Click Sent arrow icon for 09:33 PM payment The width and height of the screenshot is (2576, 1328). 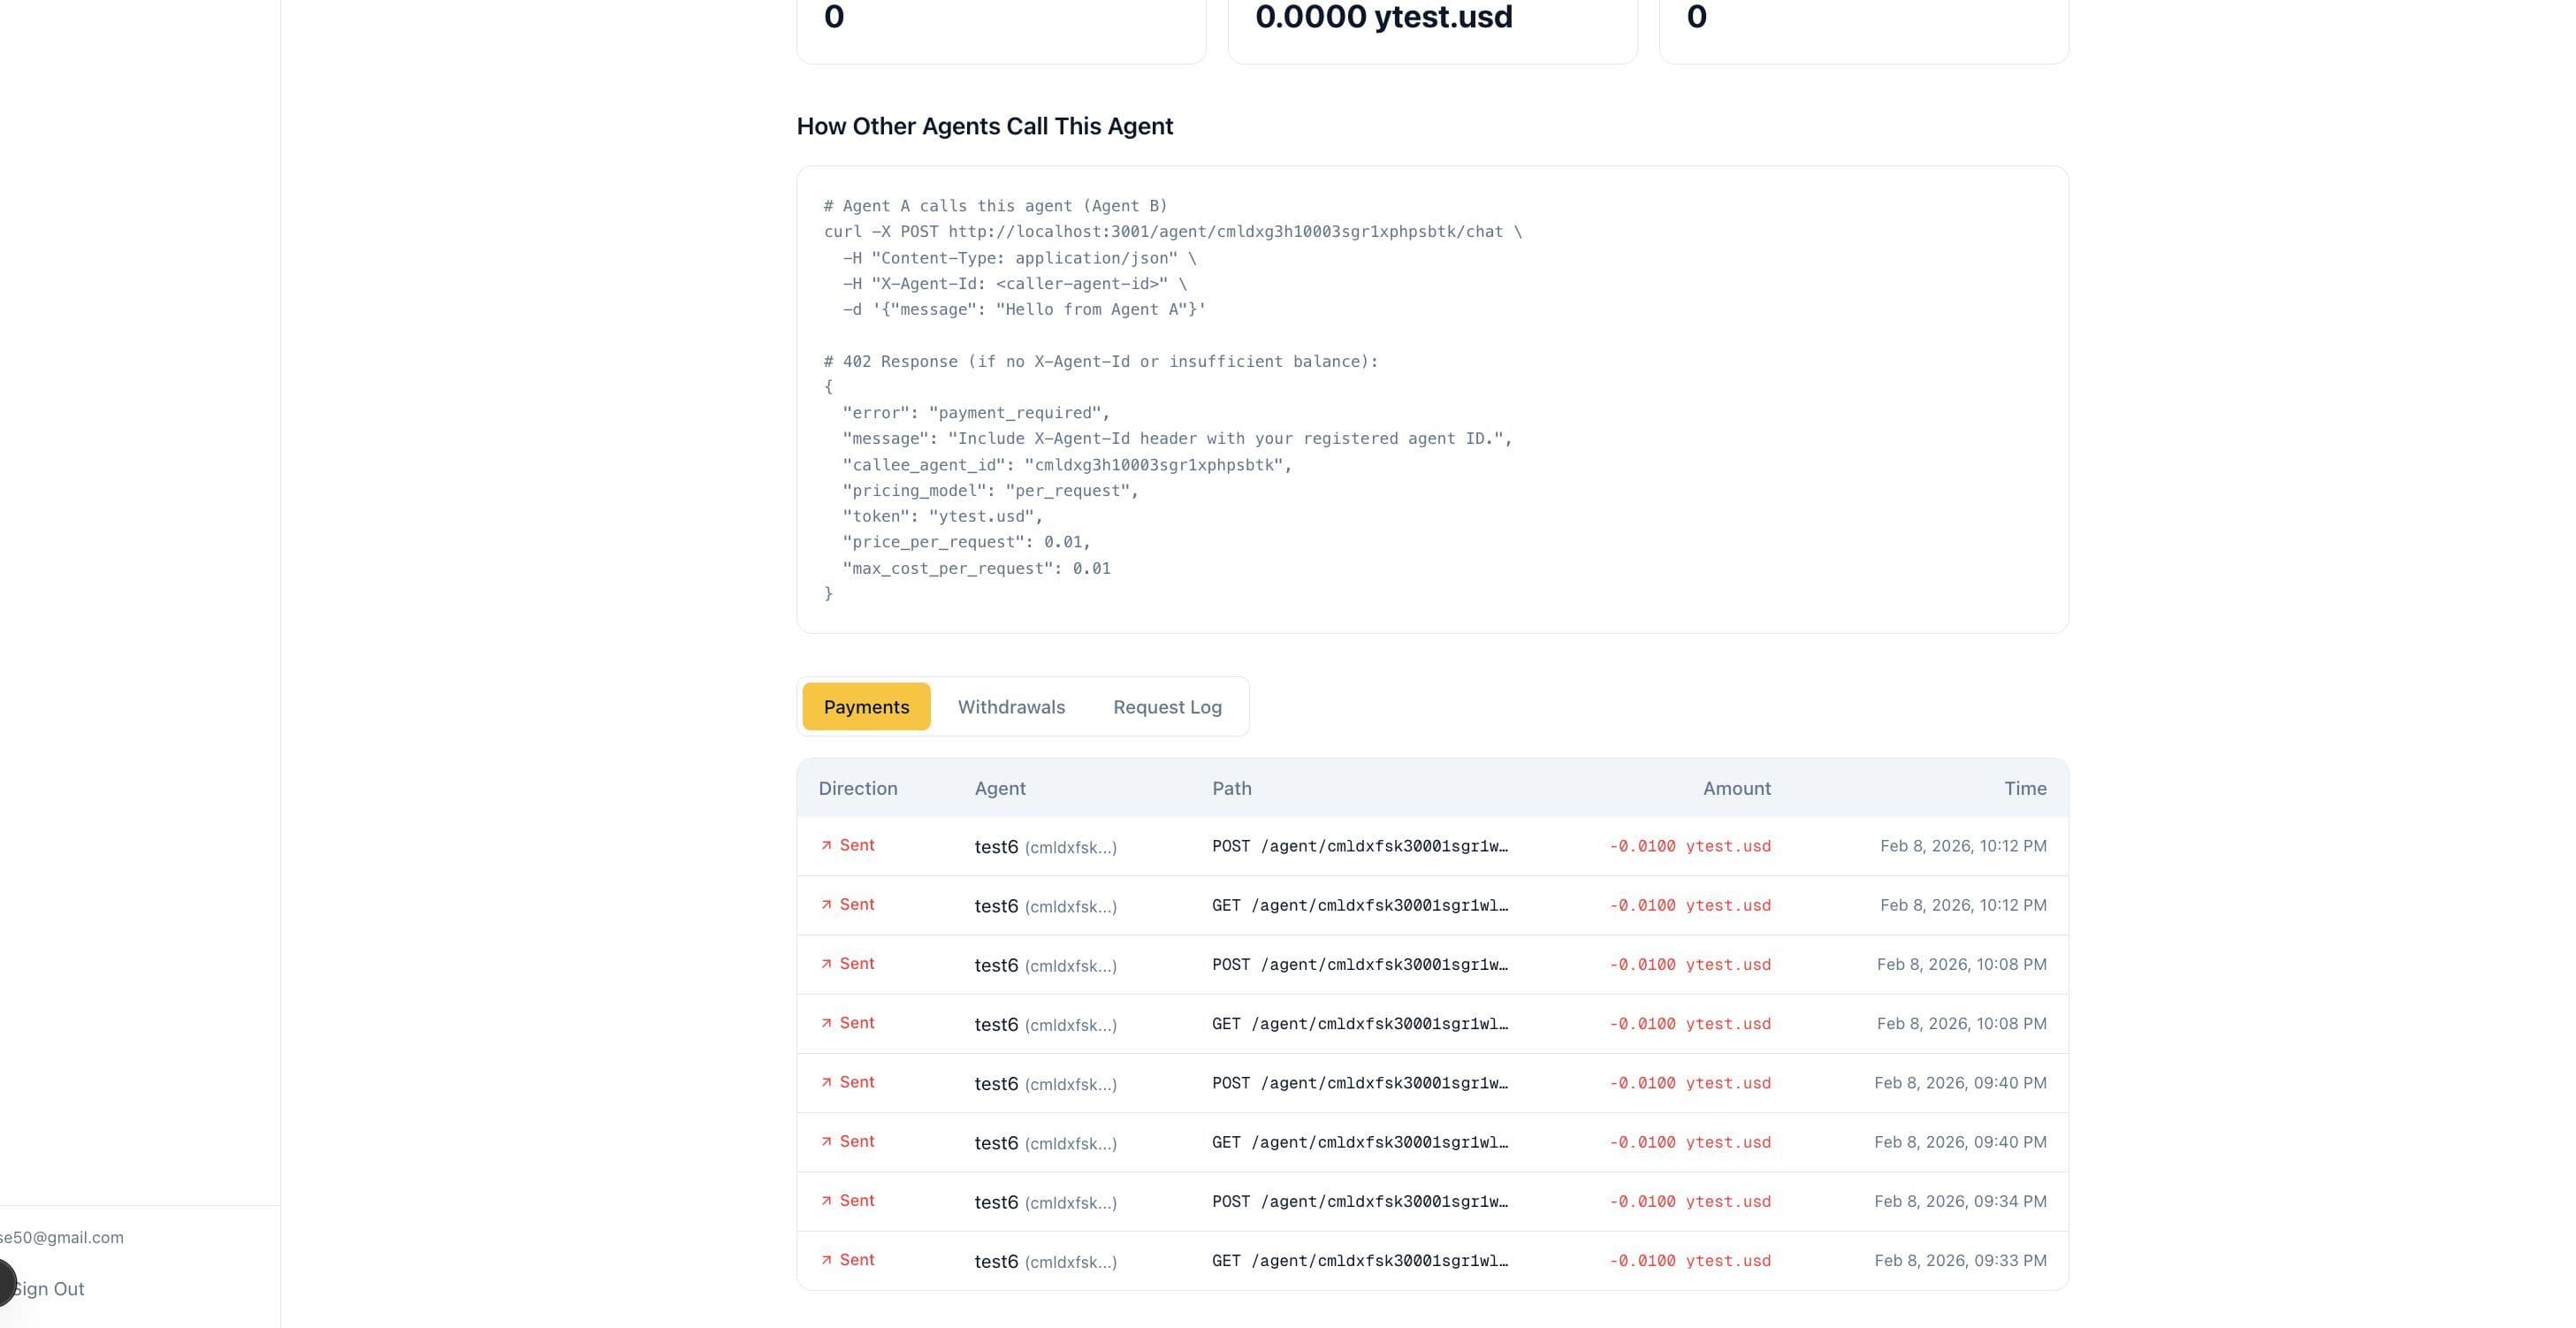(x=827, y=1260)
